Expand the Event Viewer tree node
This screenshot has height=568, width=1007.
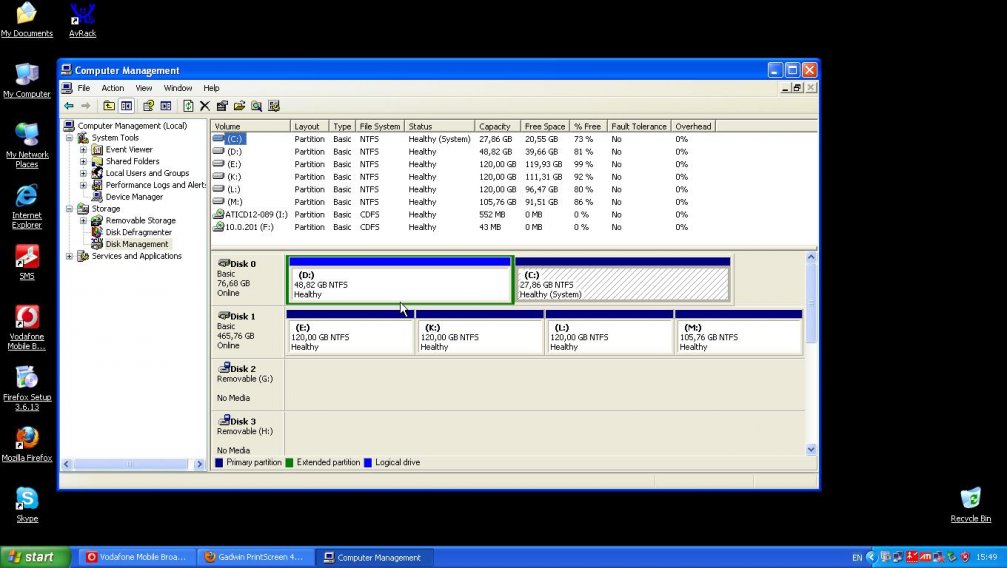[x=83, y=150]
